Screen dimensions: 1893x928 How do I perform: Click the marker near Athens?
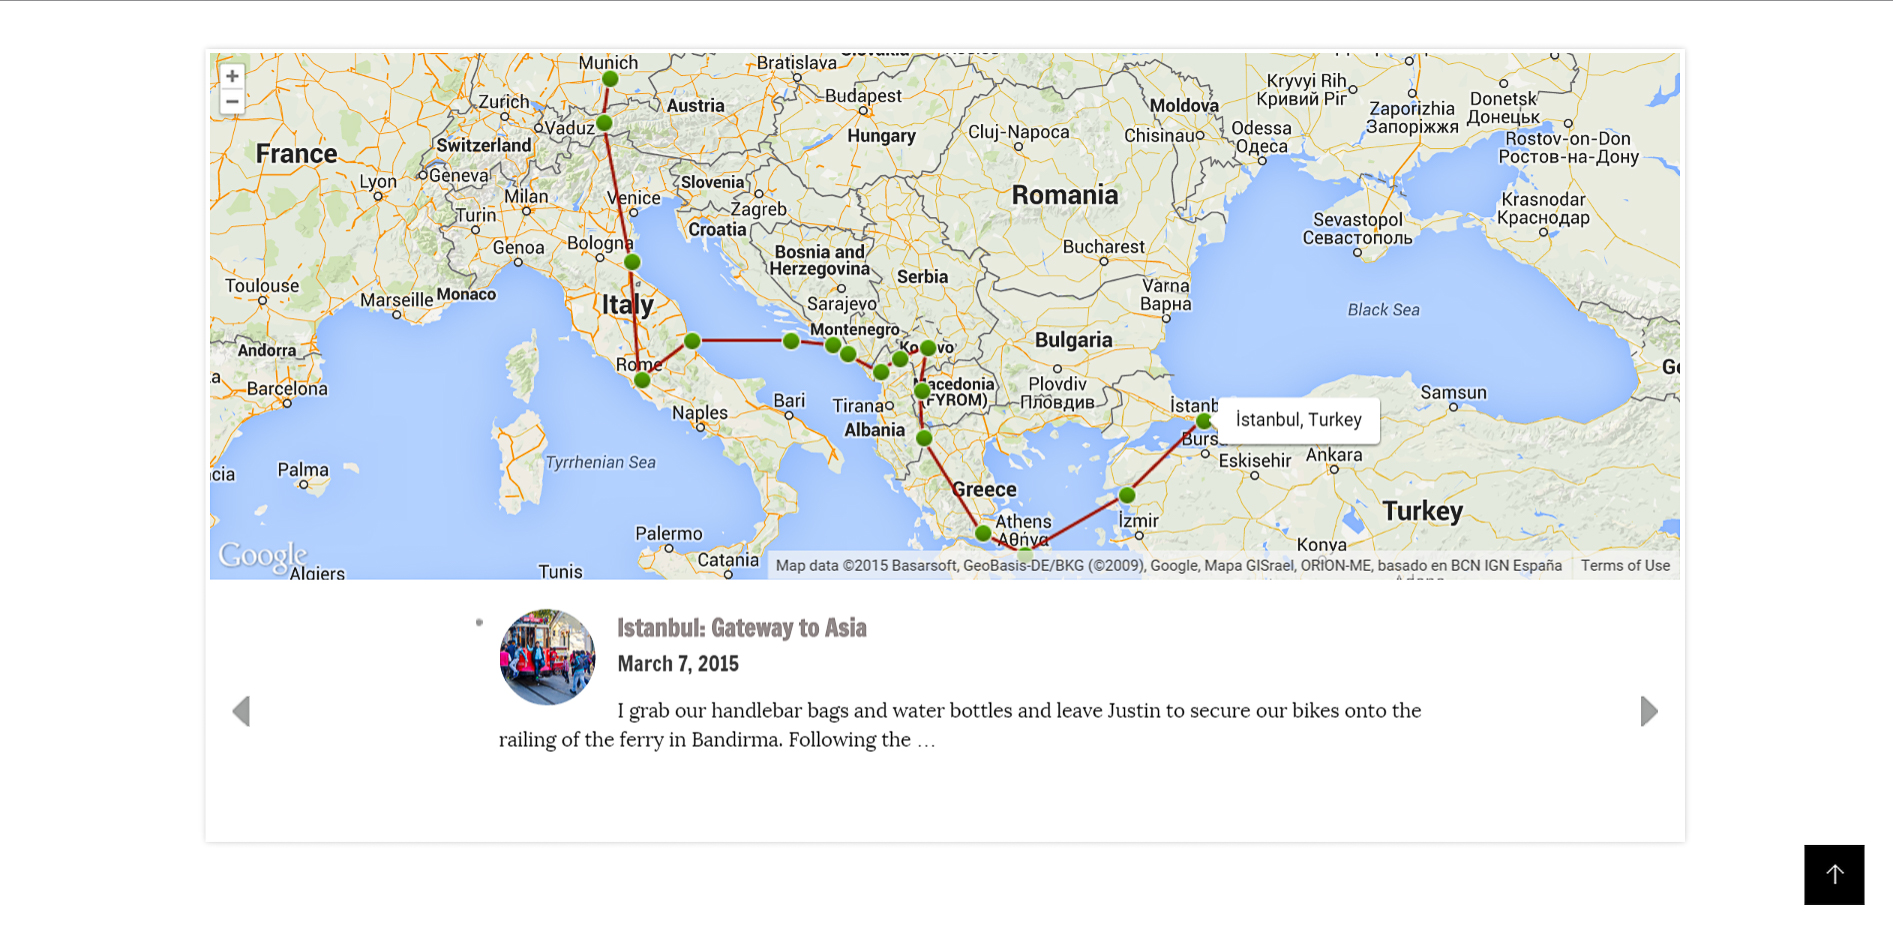[983, 534]
